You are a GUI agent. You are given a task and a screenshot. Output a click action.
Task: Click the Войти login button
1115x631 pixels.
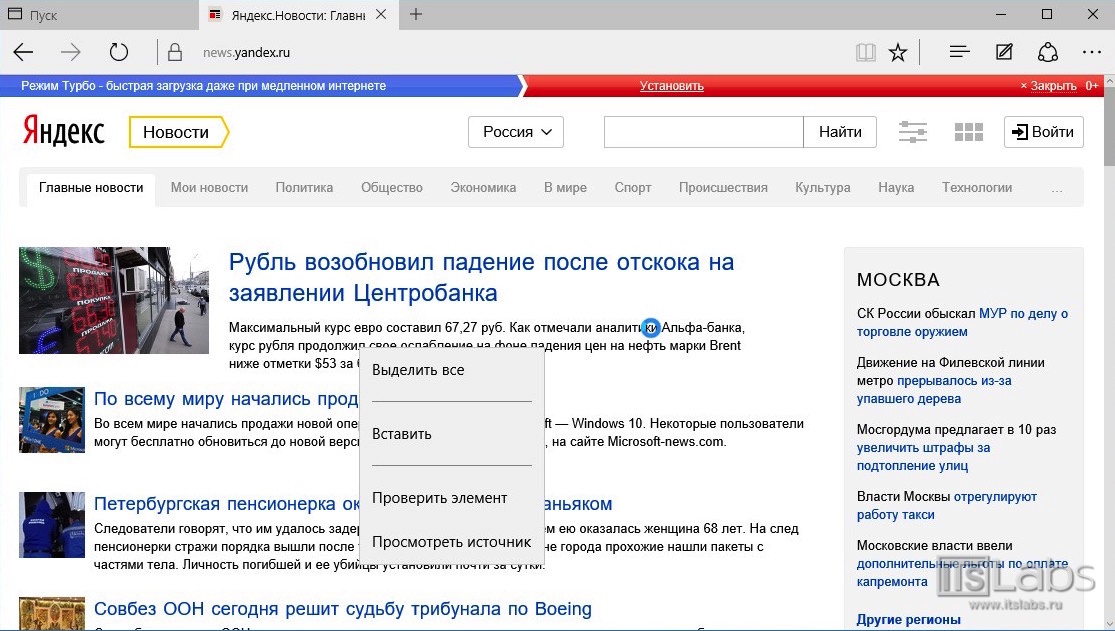[x=1043, y=132]
